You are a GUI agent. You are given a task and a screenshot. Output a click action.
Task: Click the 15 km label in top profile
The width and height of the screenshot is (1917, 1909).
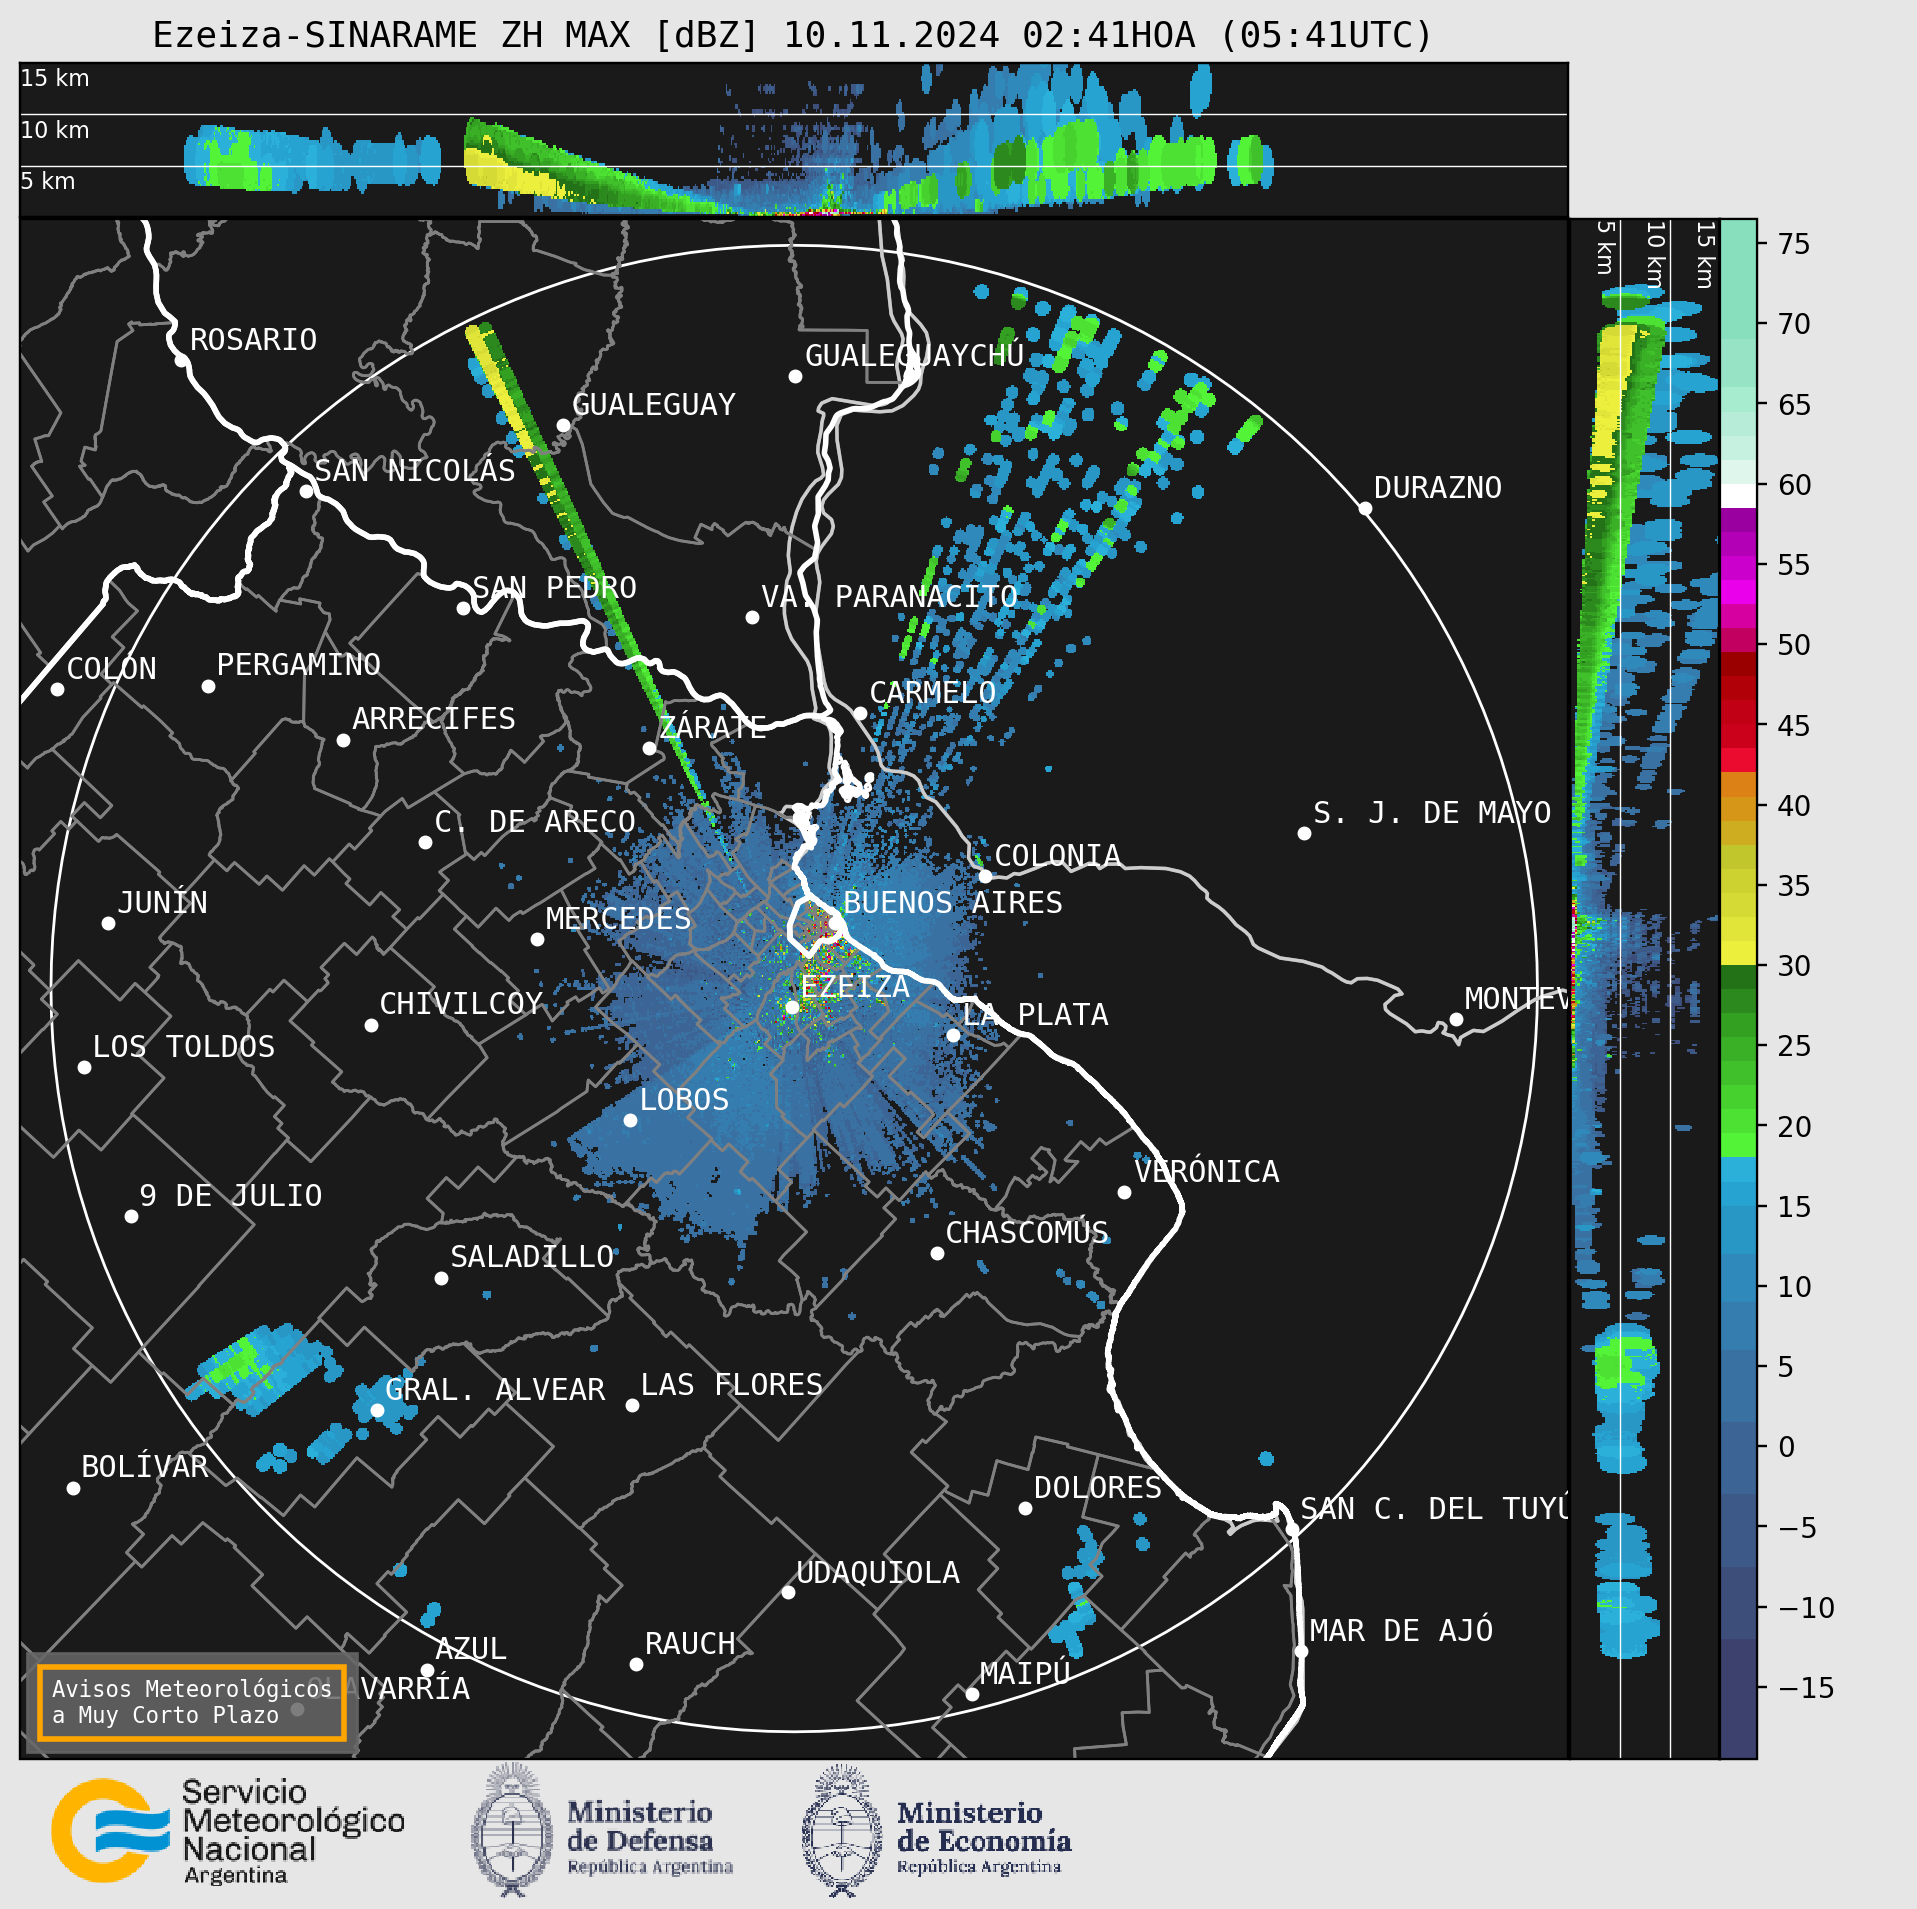[55, 78]
